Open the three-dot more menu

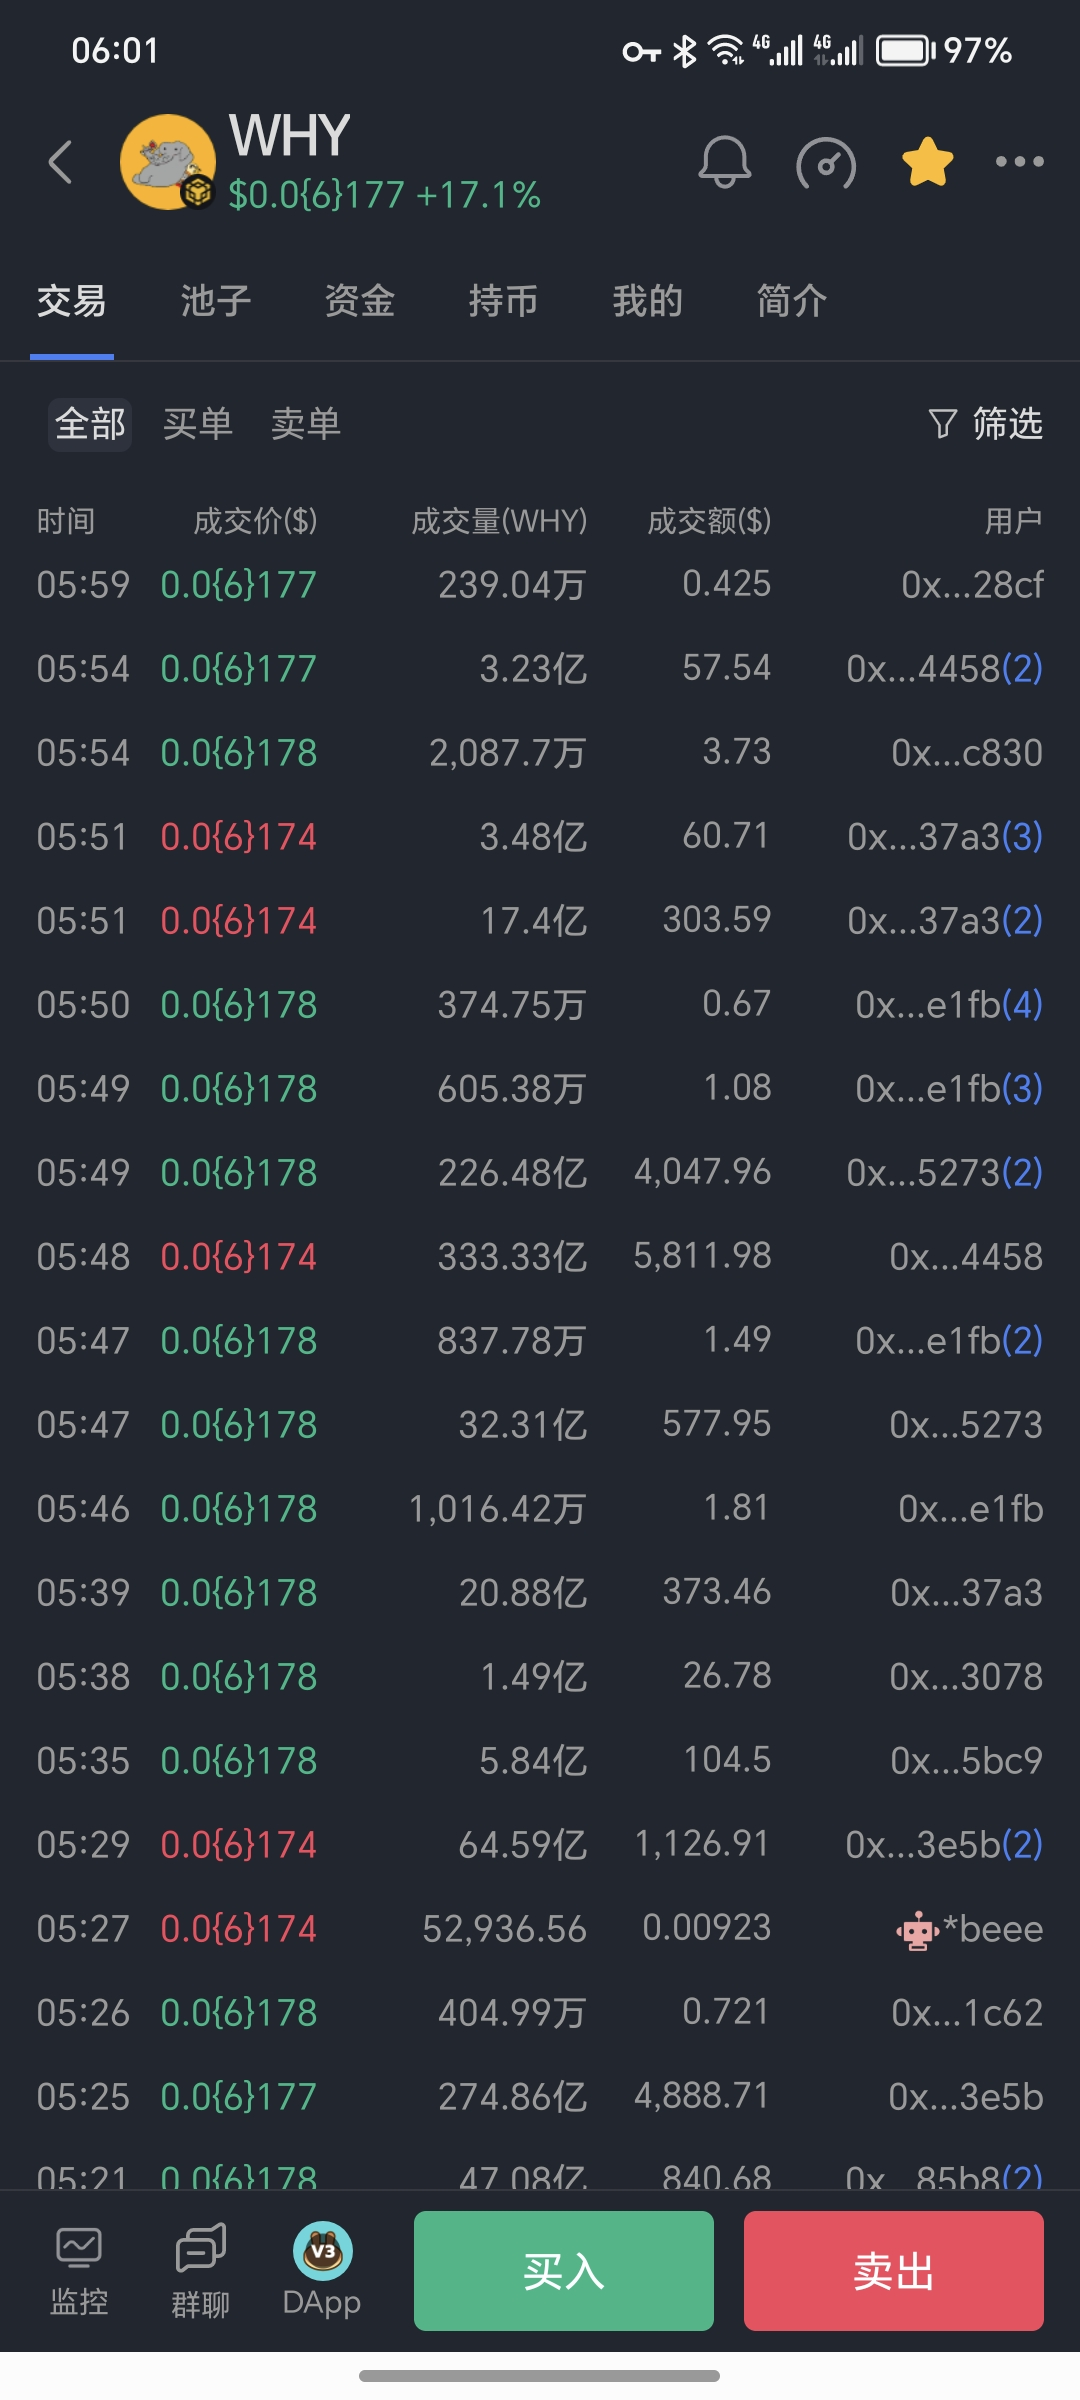click(1019, 161)
